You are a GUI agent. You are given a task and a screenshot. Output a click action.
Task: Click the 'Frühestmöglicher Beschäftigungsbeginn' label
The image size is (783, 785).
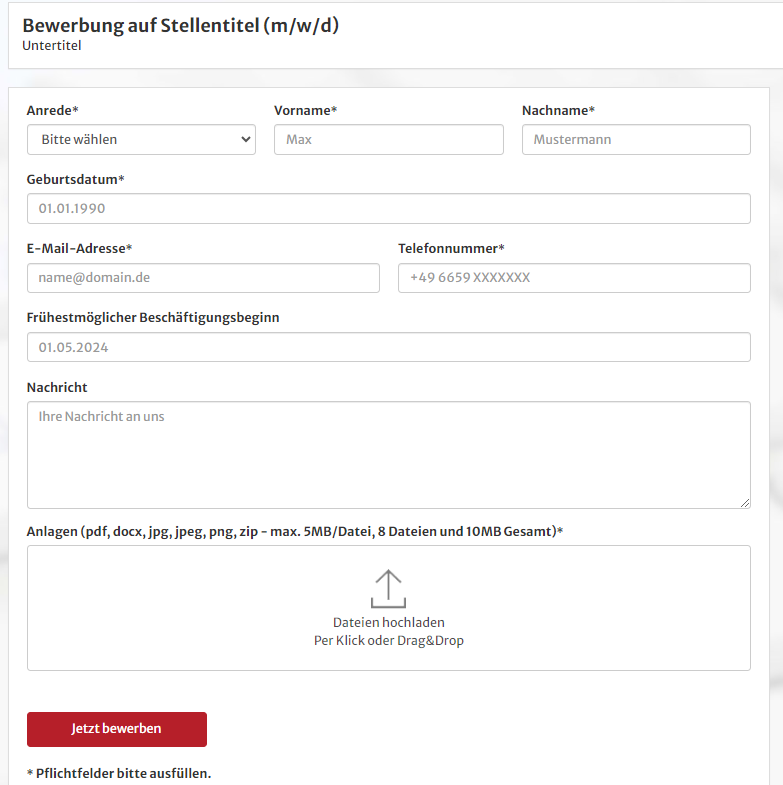click(x=153, y=317)
